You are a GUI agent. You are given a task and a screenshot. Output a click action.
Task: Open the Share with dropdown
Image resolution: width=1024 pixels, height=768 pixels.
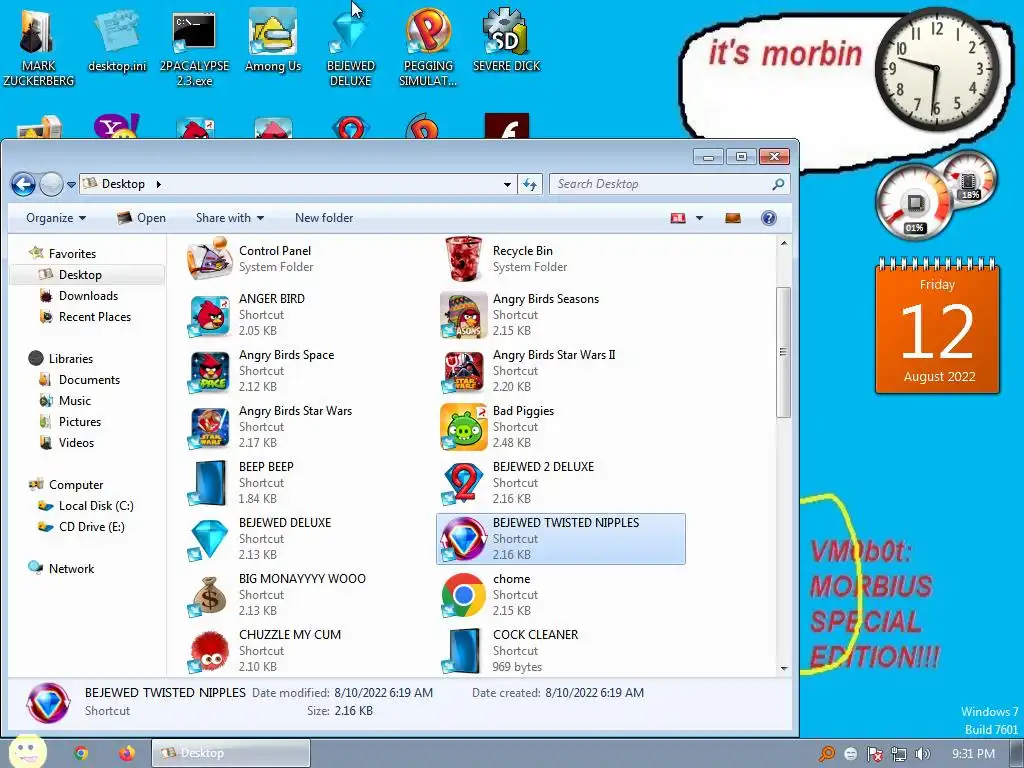230,218
